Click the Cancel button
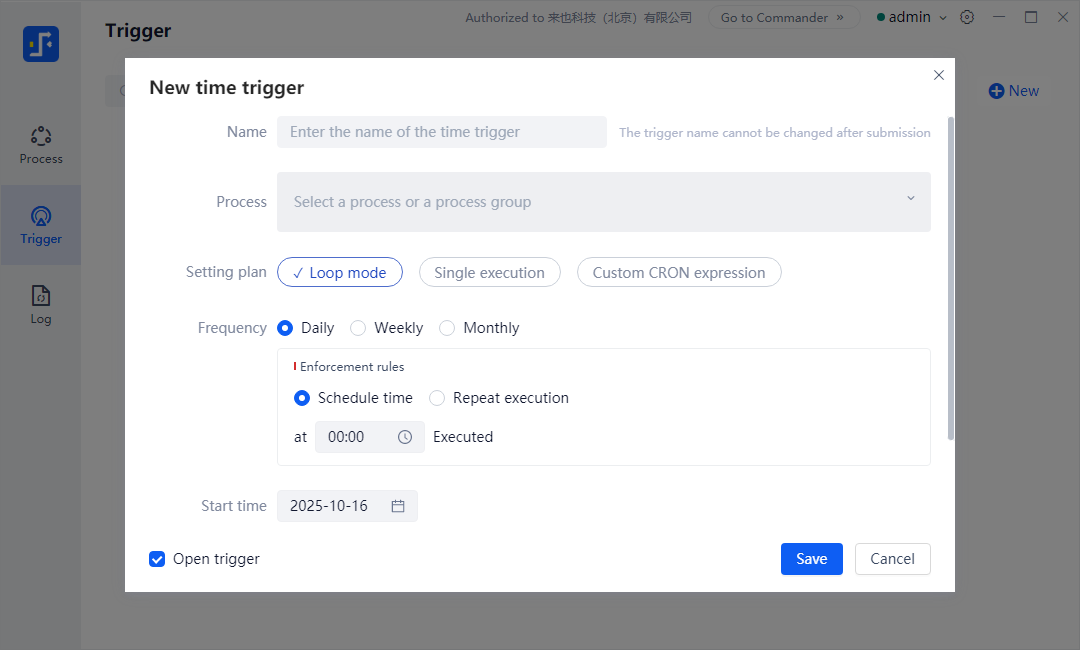 coord(892,559)
